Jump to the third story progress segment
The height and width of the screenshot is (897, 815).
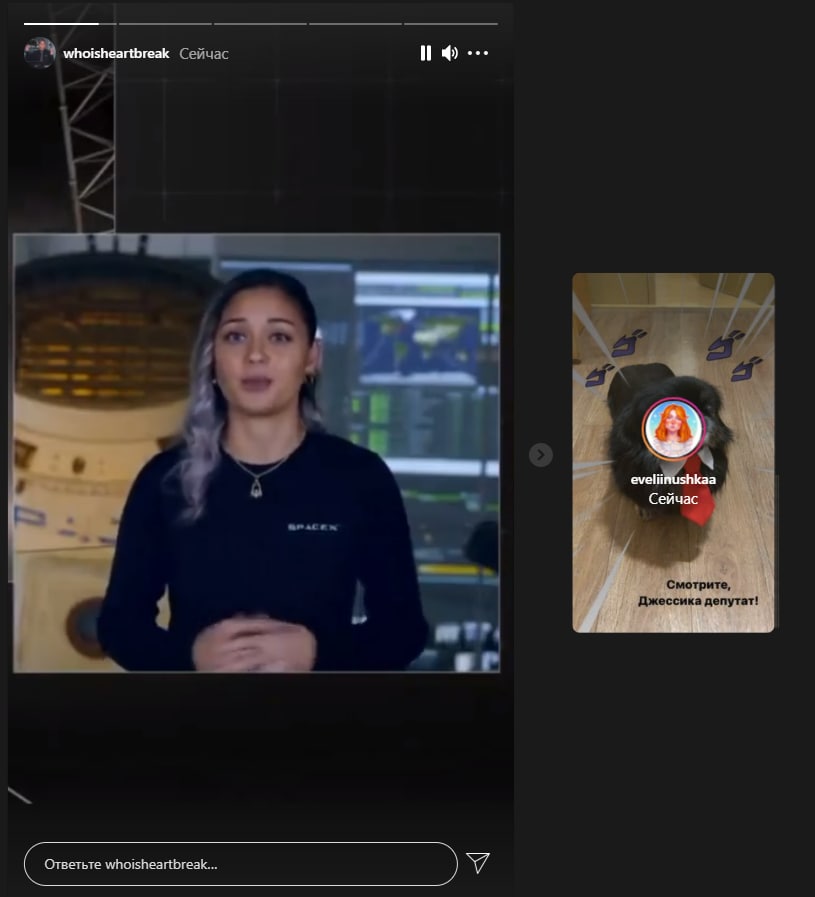click(260, 24)
